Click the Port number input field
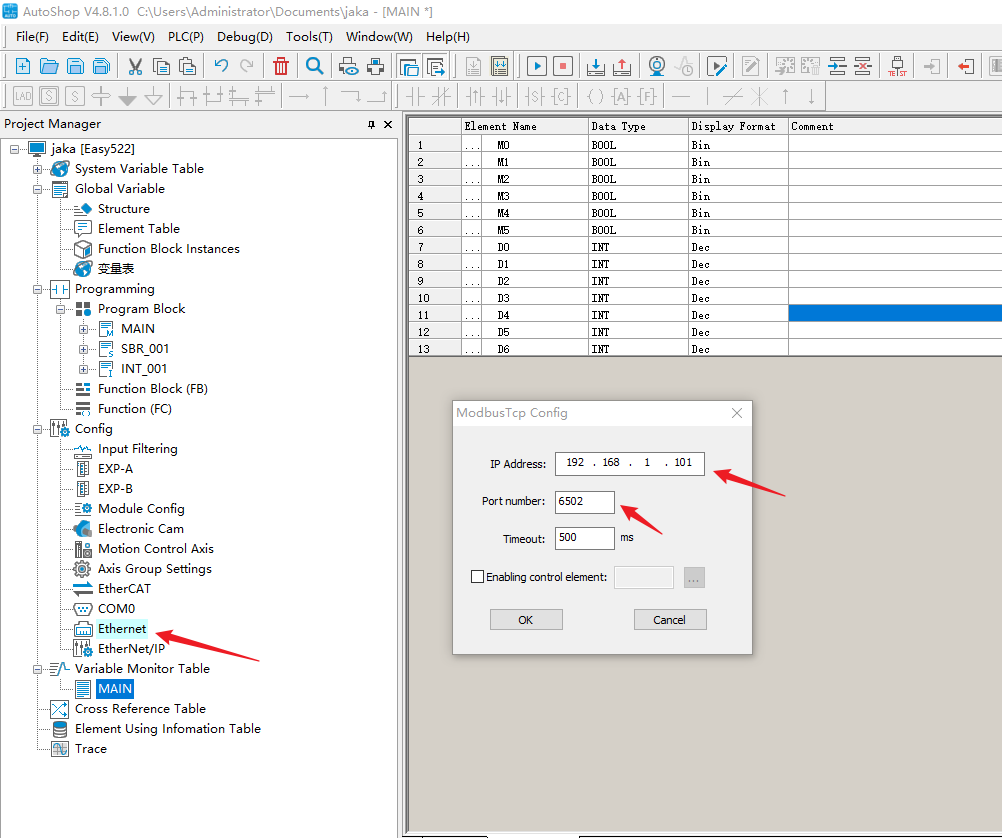The width and height of the screenshot is (1002, 838). point(585,502)
